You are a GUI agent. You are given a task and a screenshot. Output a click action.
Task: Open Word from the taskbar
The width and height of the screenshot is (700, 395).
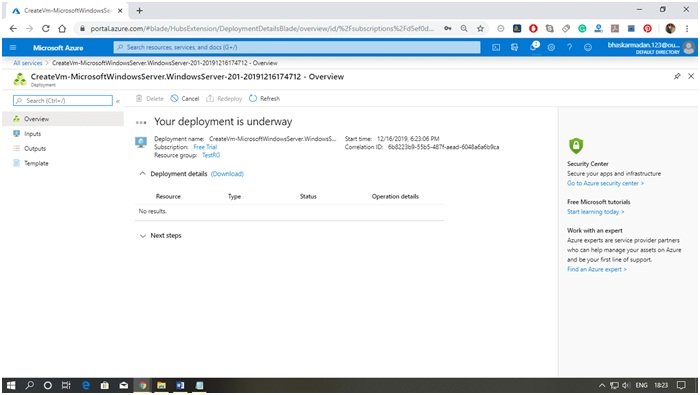point(180,385)
